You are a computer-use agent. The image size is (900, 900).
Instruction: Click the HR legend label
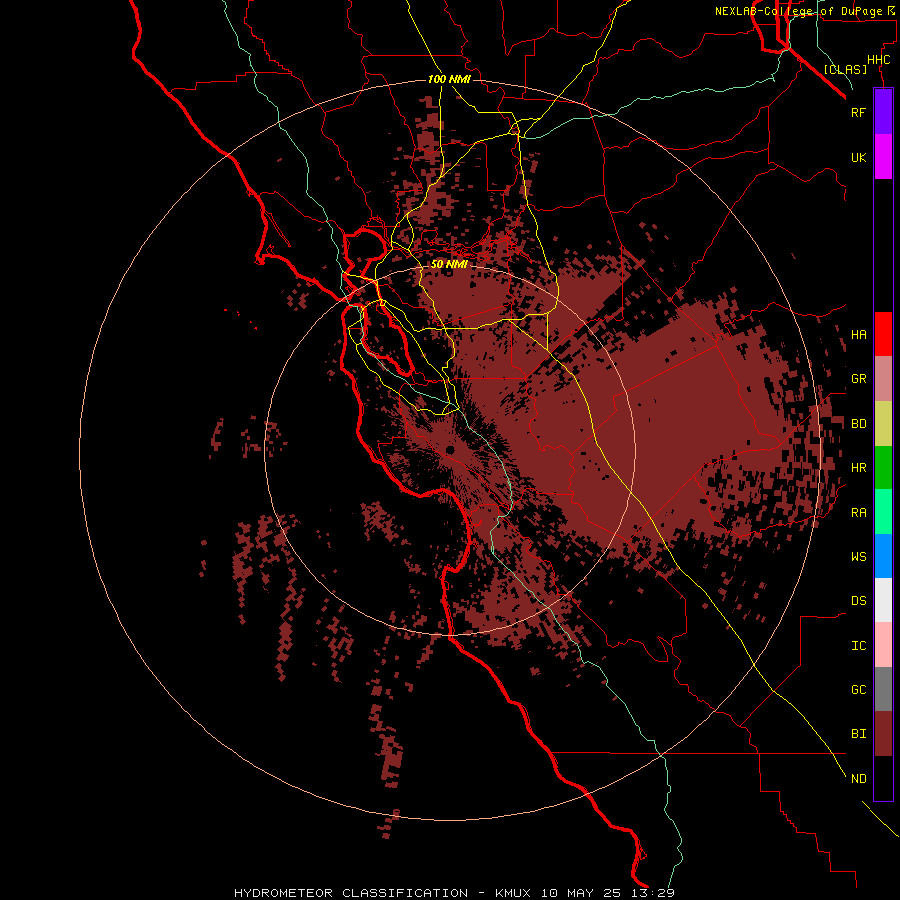858,468
